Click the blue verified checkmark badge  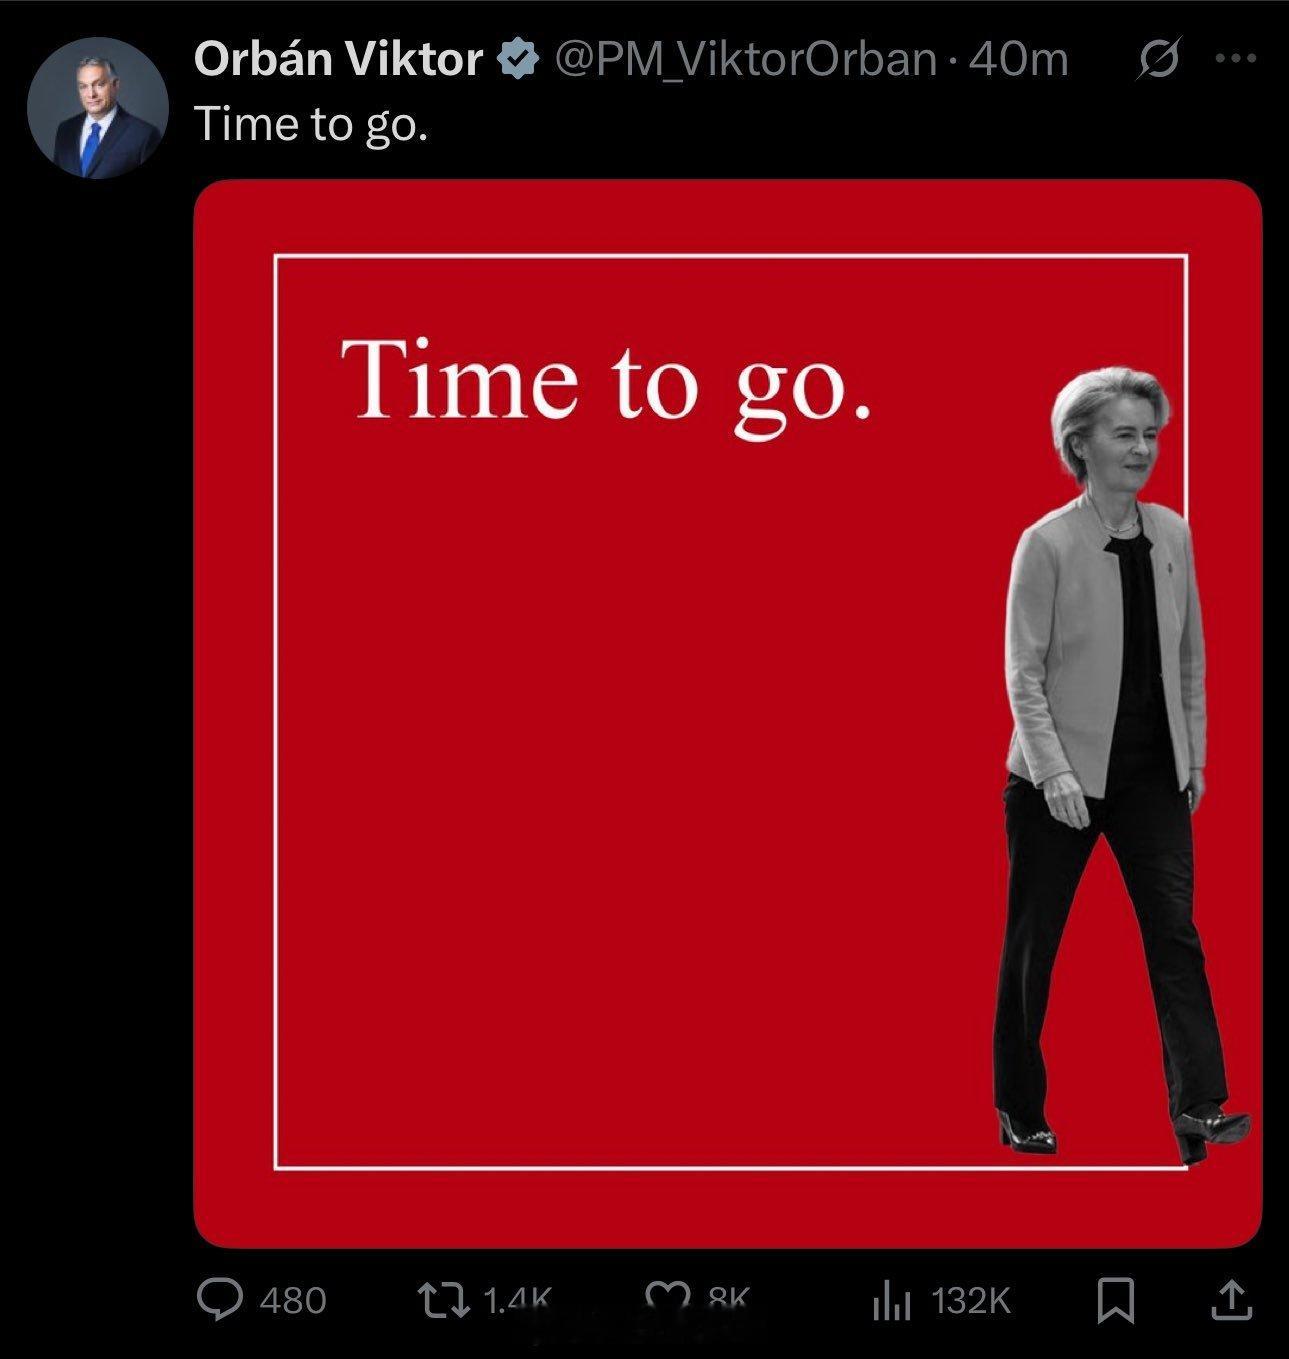click(517, 59)
